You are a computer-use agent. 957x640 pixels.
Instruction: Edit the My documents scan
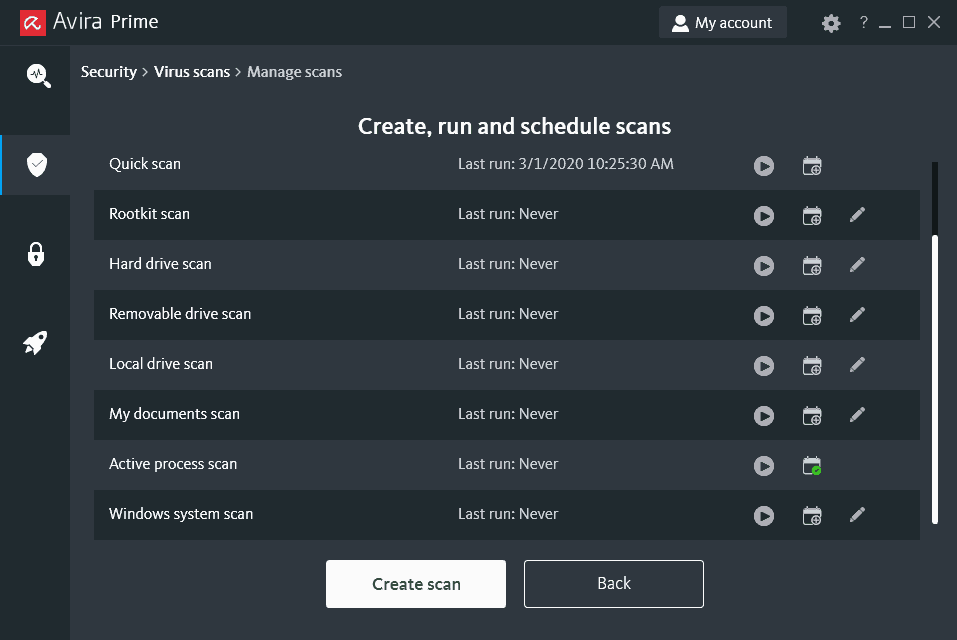click(x=857, y=415)
